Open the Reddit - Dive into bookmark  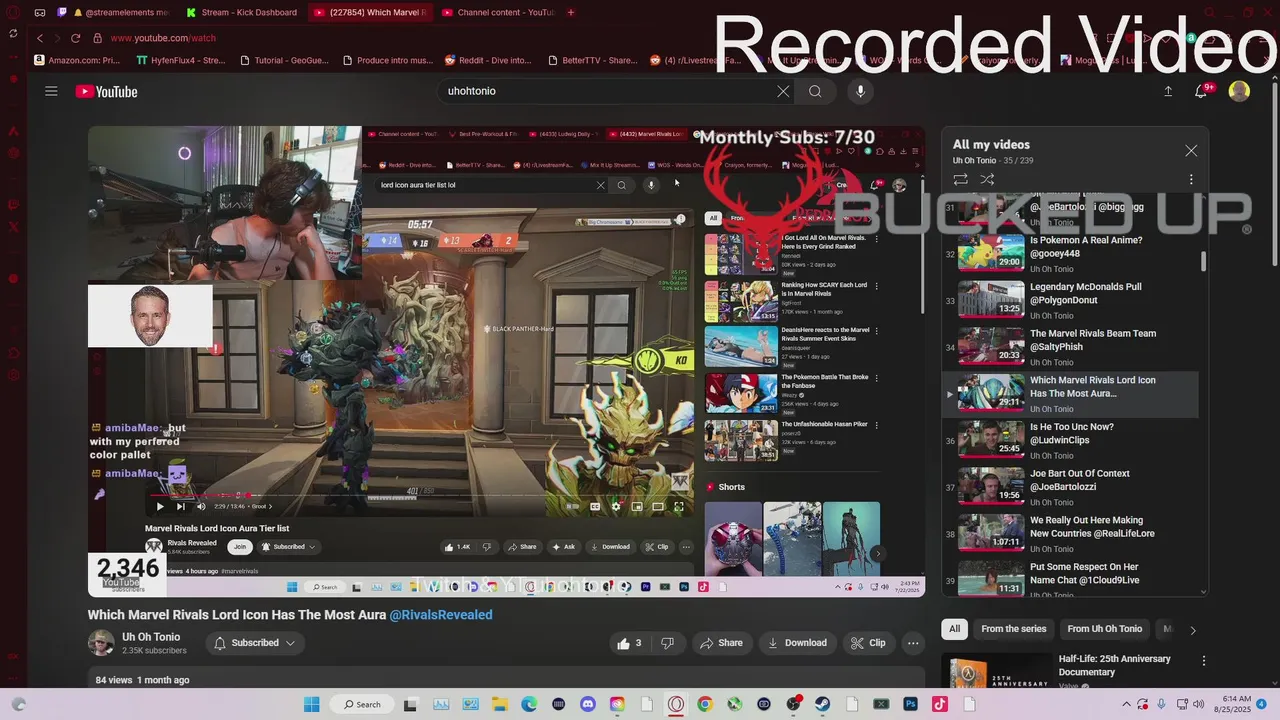pyautogui.click(x=488, y=60)
